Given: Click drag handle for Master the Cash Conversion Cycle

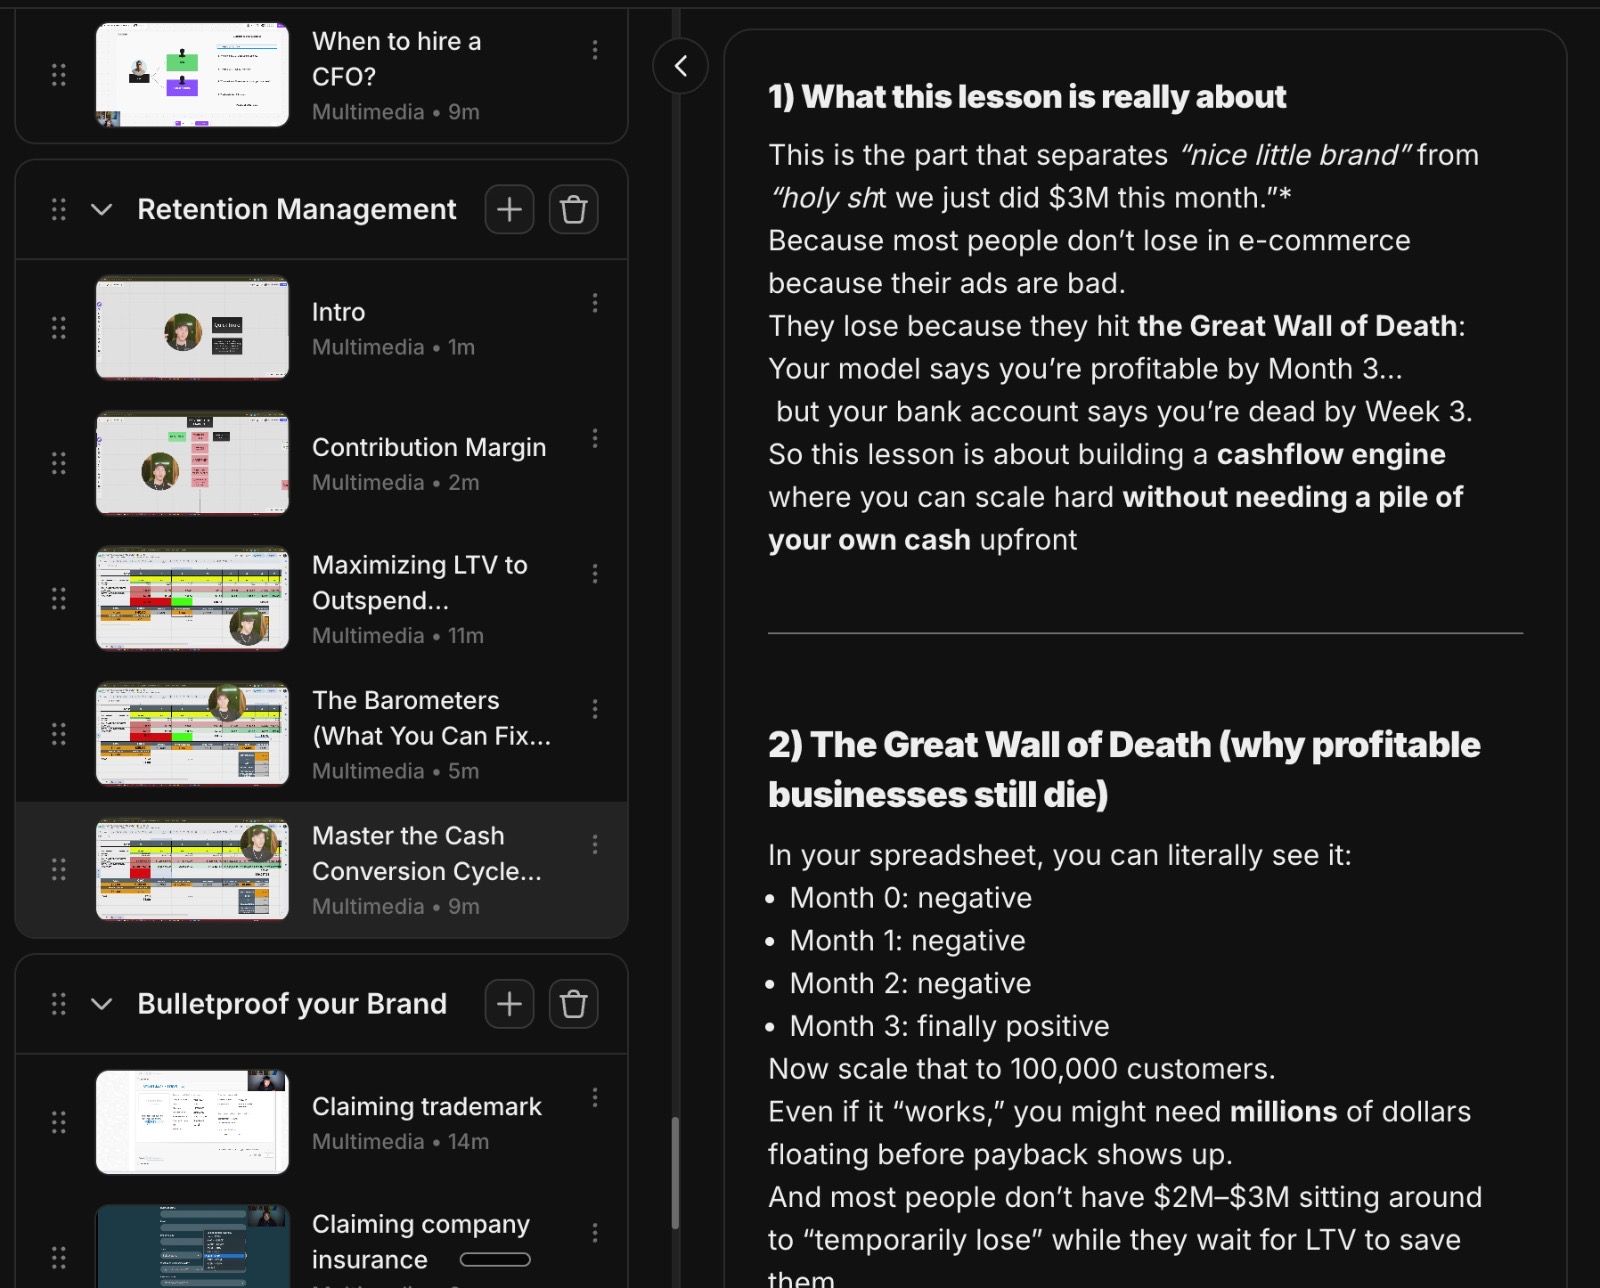Looking at the screenshot, I should click(59, 869).
